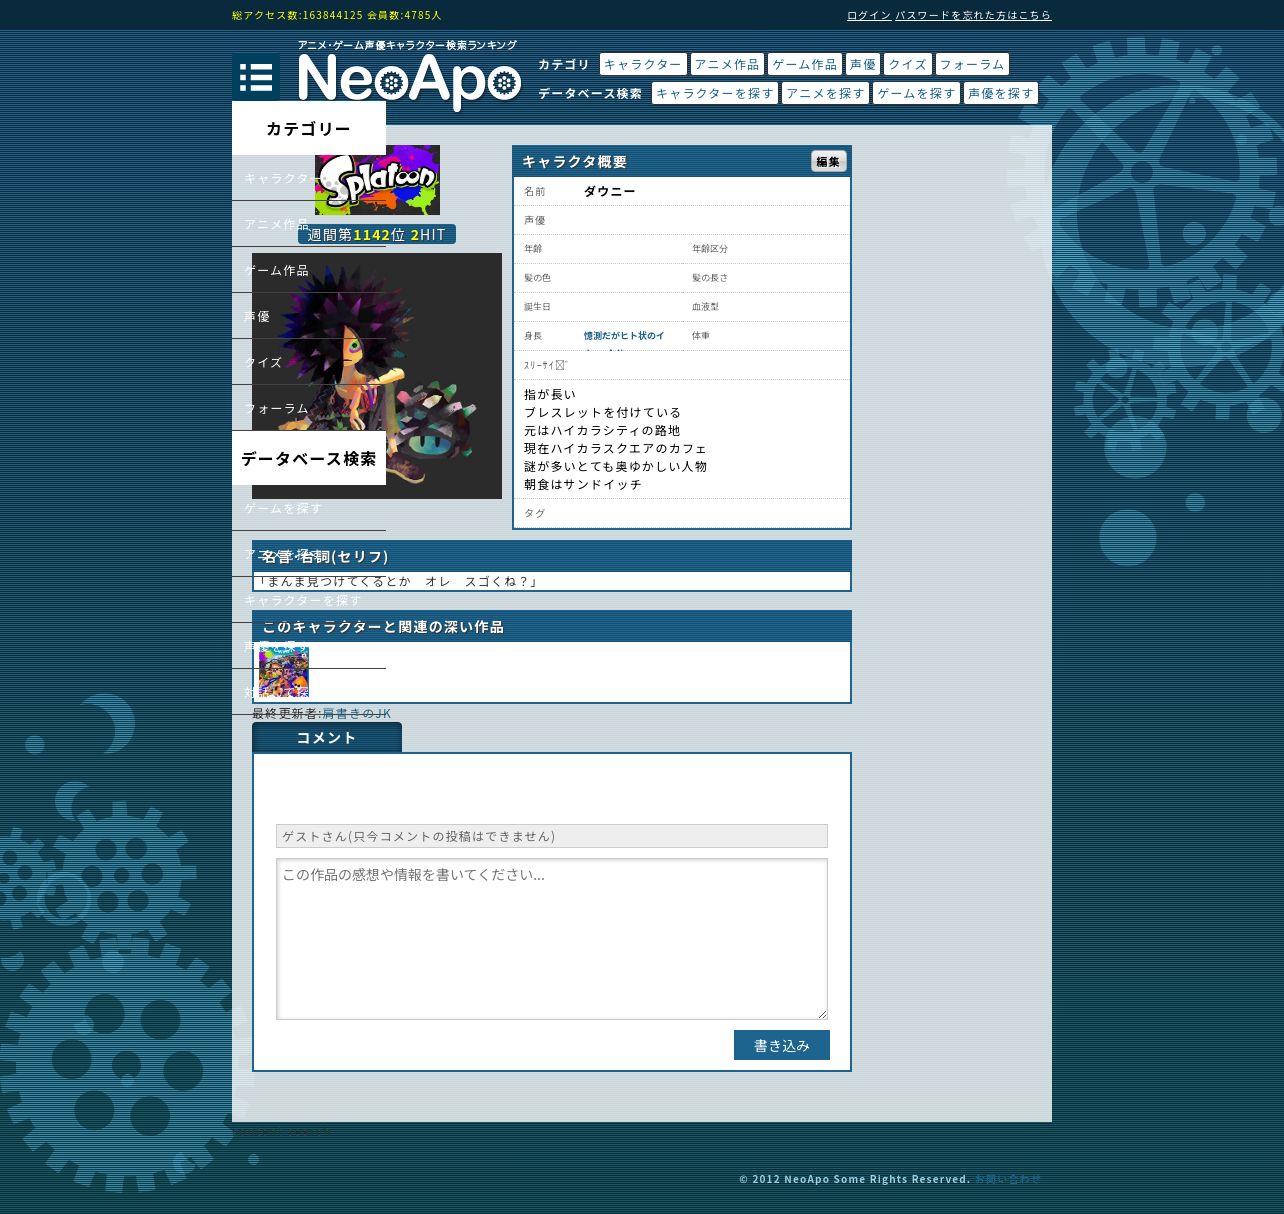Click the line 朝食はサンドイッチ
Screen dimensions: 1284x1214
(x=583, y=484)
